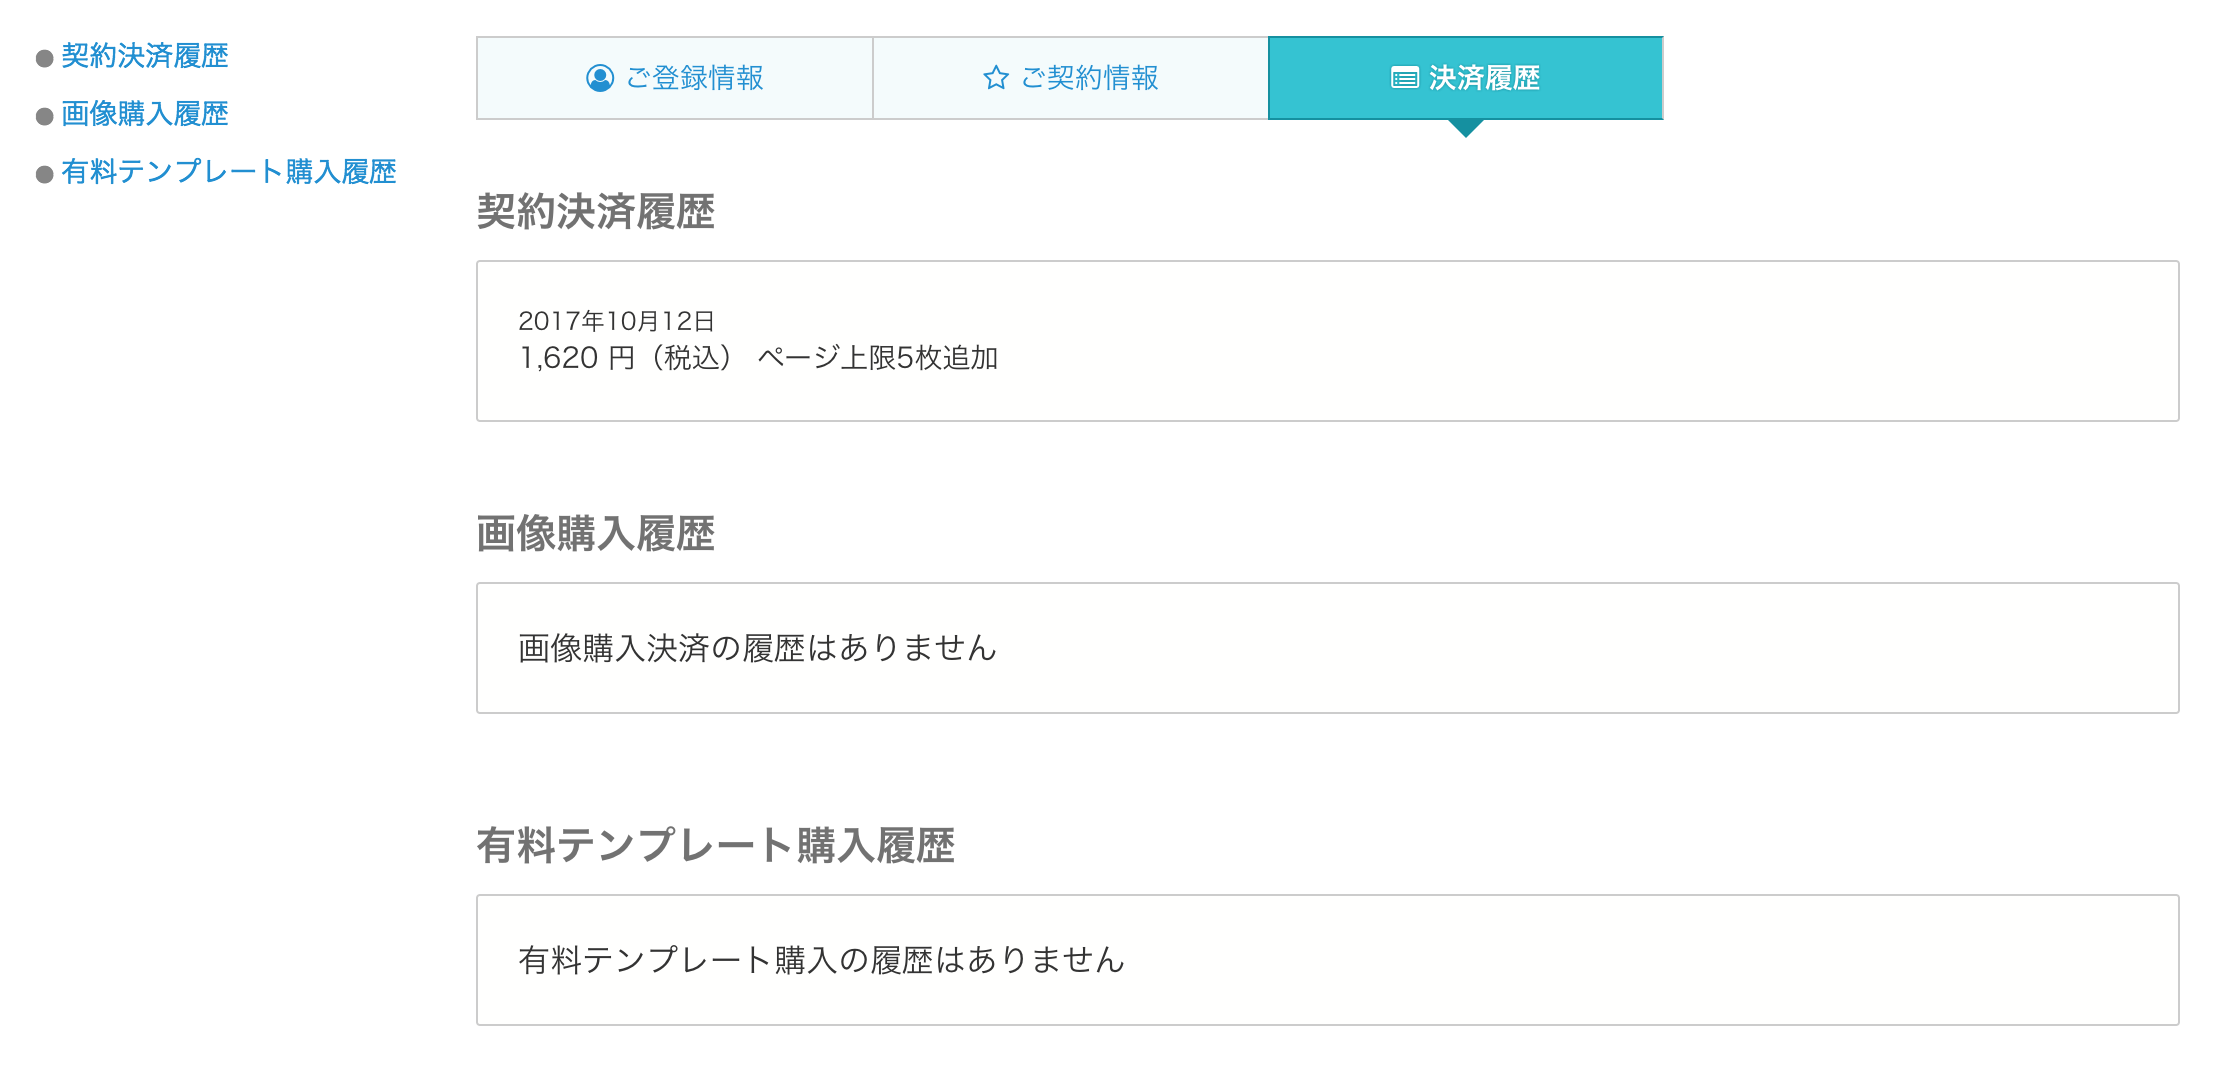Image resolution: width=2224 pixels, height=1078 pixels.
Task: Click the 1,620 円 payment entry line
Action: [758, 358]
